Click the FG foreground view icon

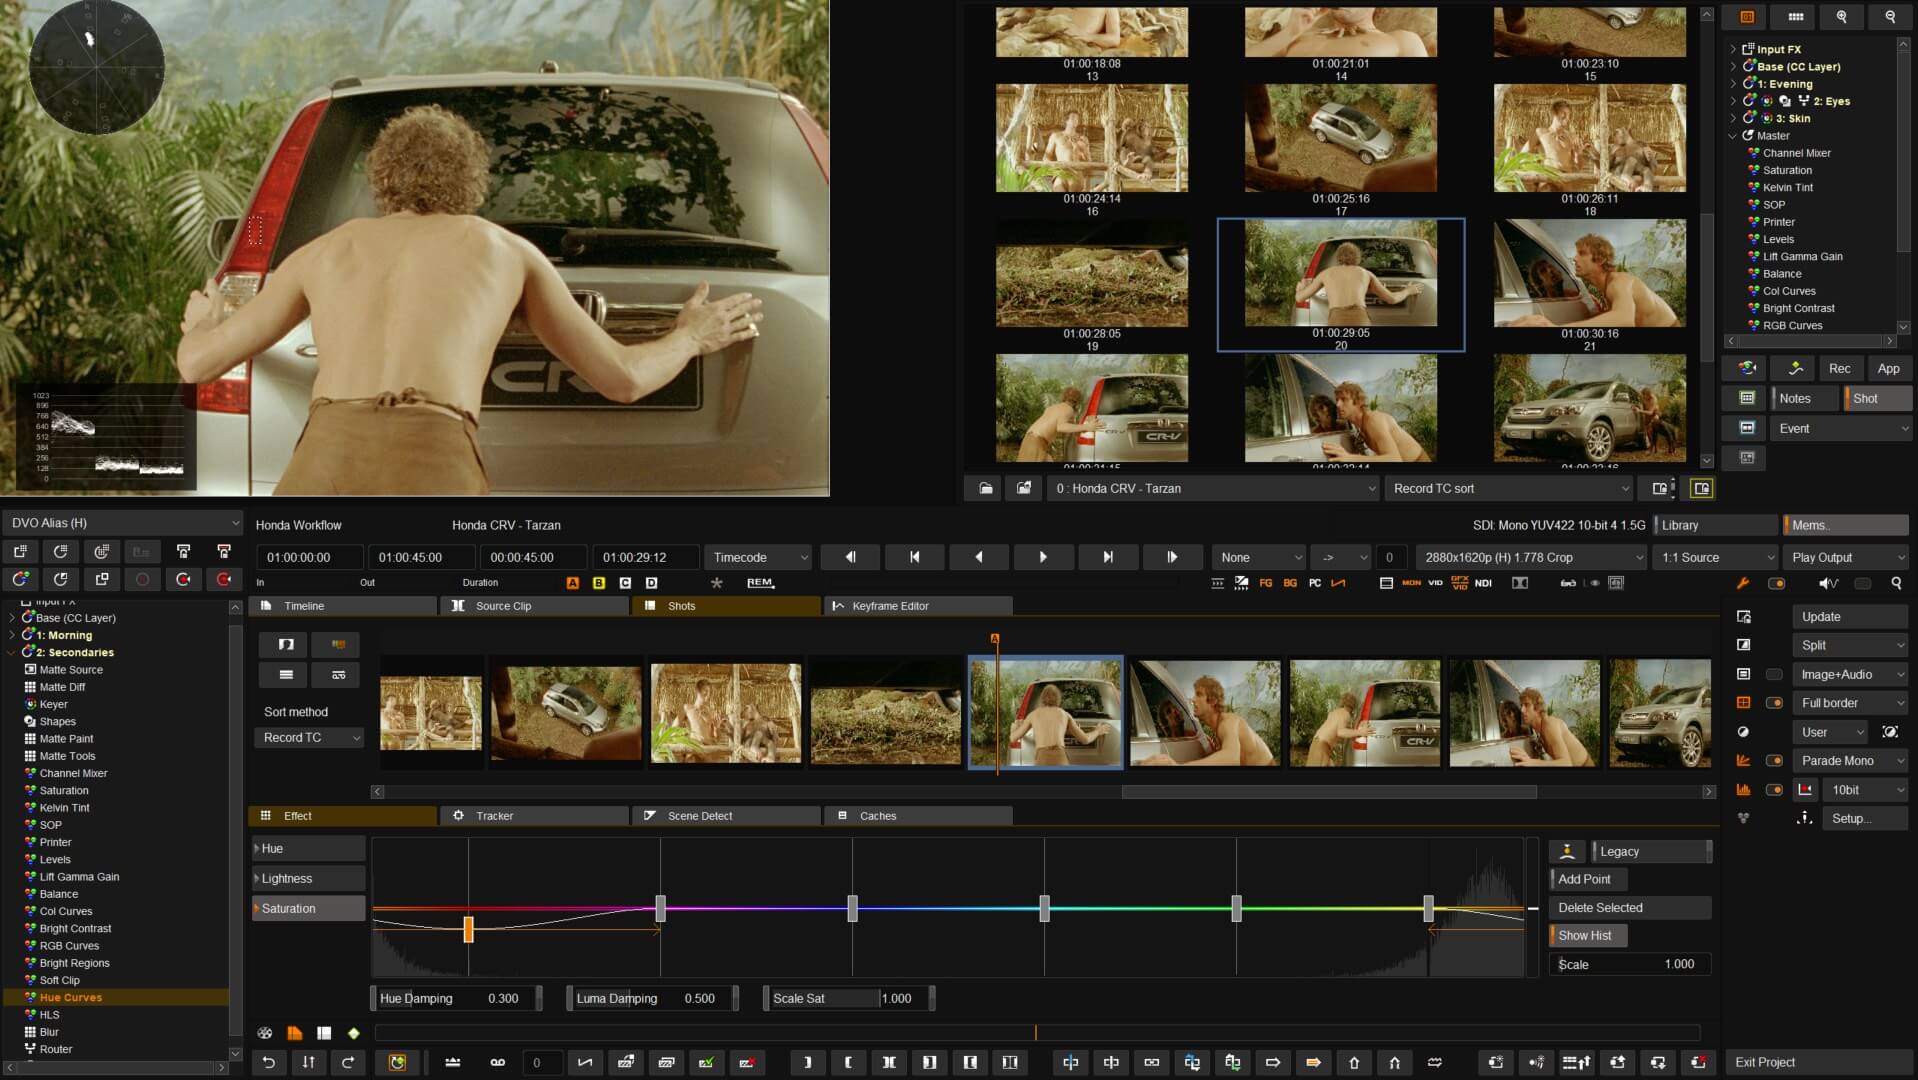point(1265,583)
